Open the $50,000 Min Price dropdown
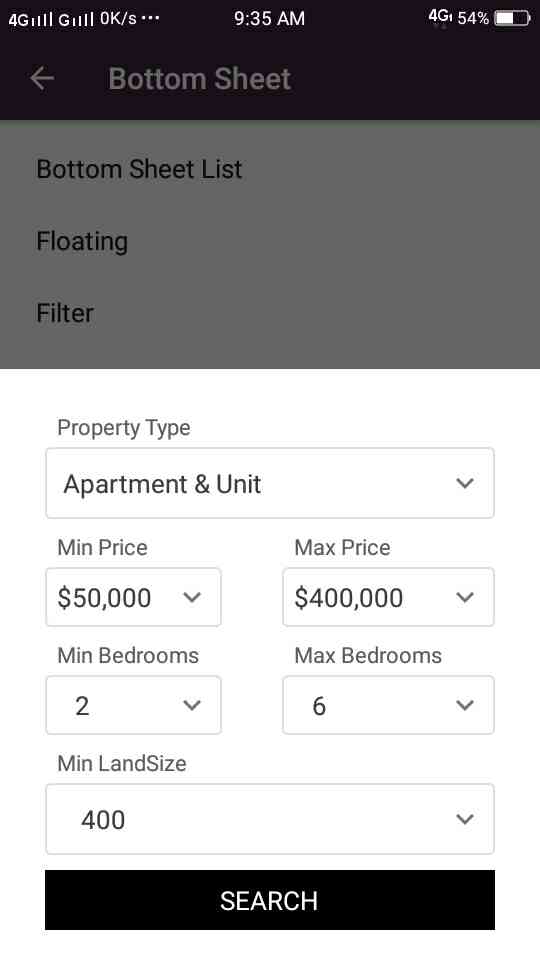This screenshot has width=540, height=960. [x=133, y=597]
